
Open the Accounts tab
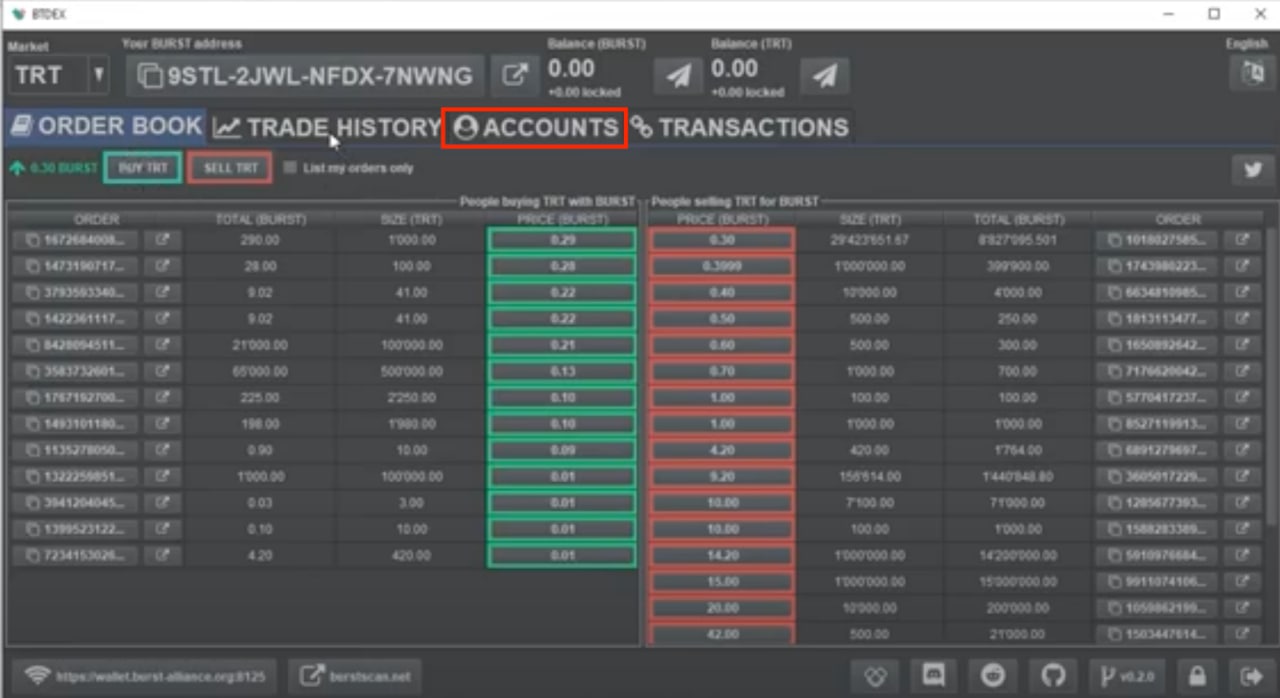pos(535,128)
